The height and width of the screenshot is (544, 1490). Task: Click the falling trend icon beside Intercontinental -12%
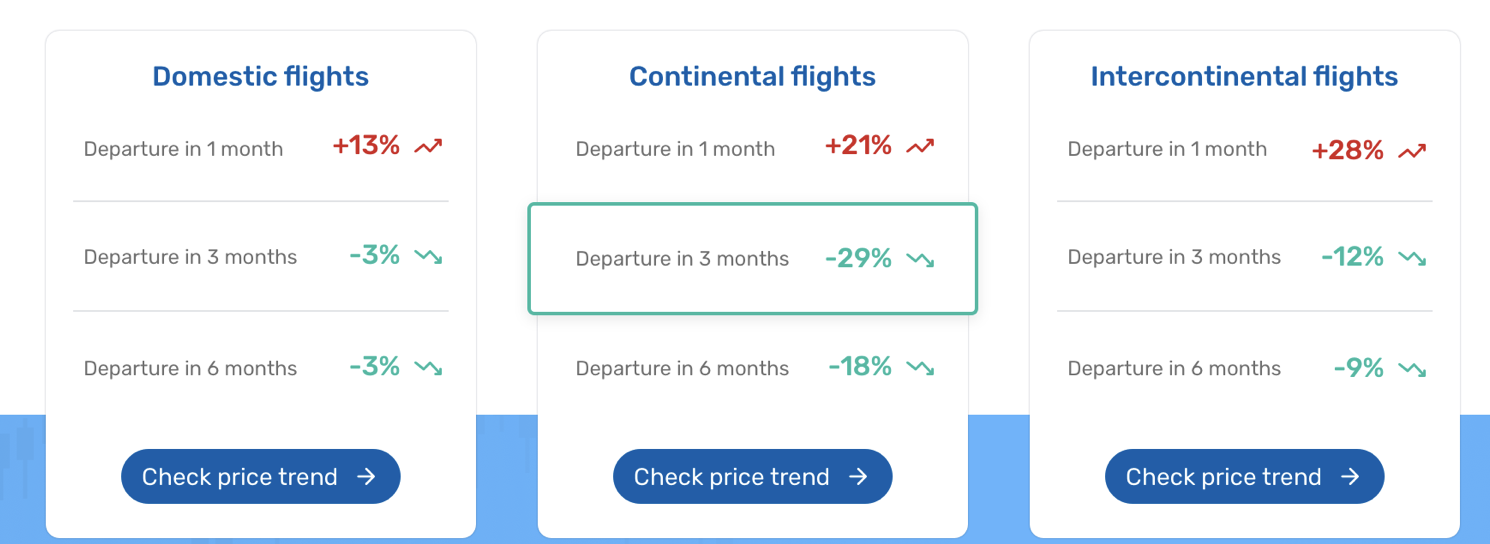pyautogui.click(x=1412, y=258)
